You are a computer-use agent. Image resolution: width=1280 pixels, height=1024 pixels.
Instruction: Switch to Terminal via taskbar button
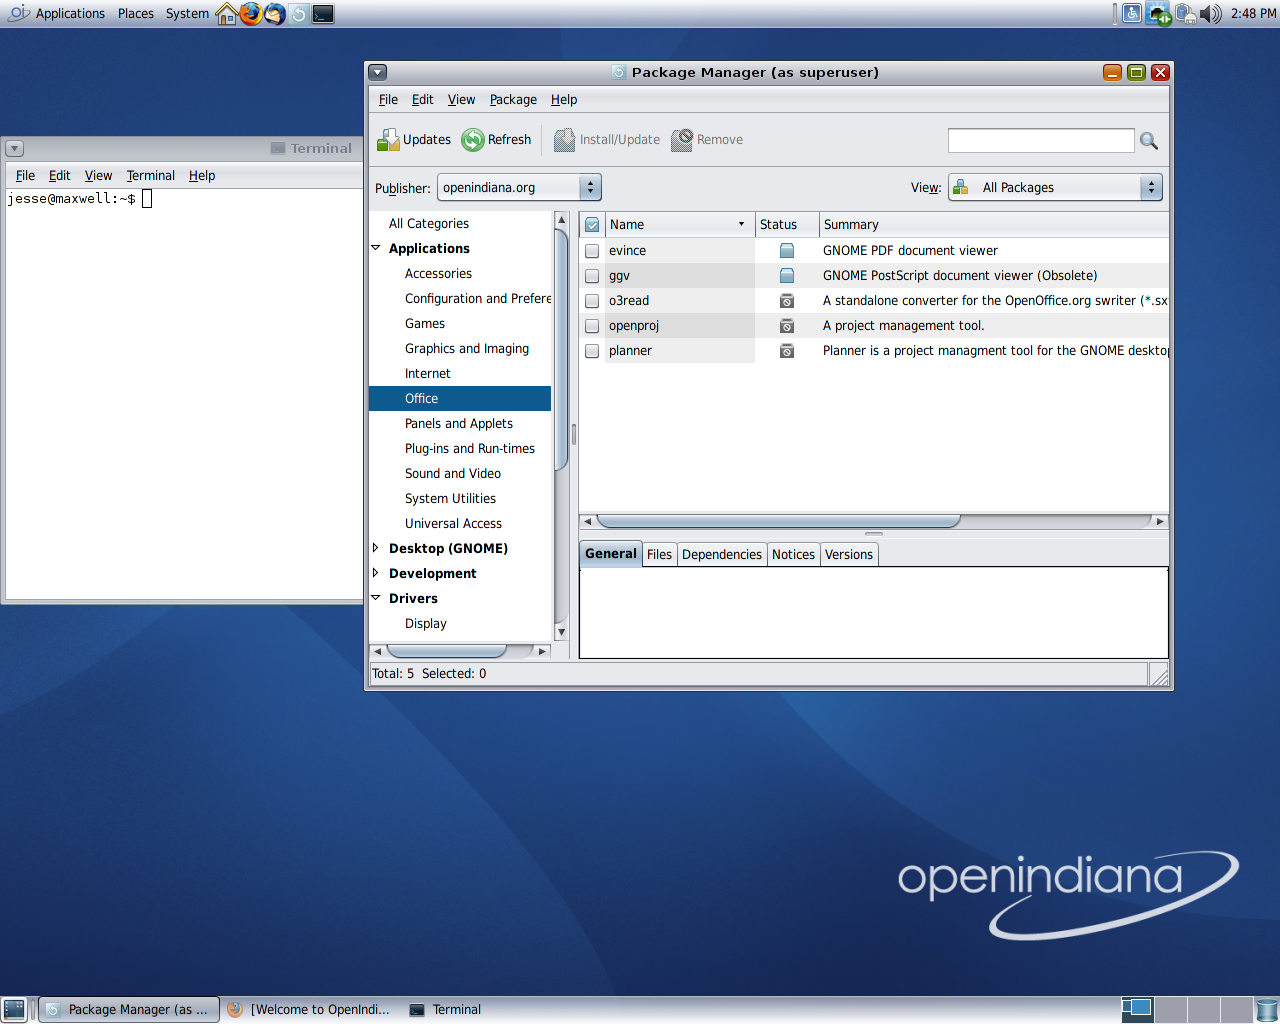(x=446, y=1010)
